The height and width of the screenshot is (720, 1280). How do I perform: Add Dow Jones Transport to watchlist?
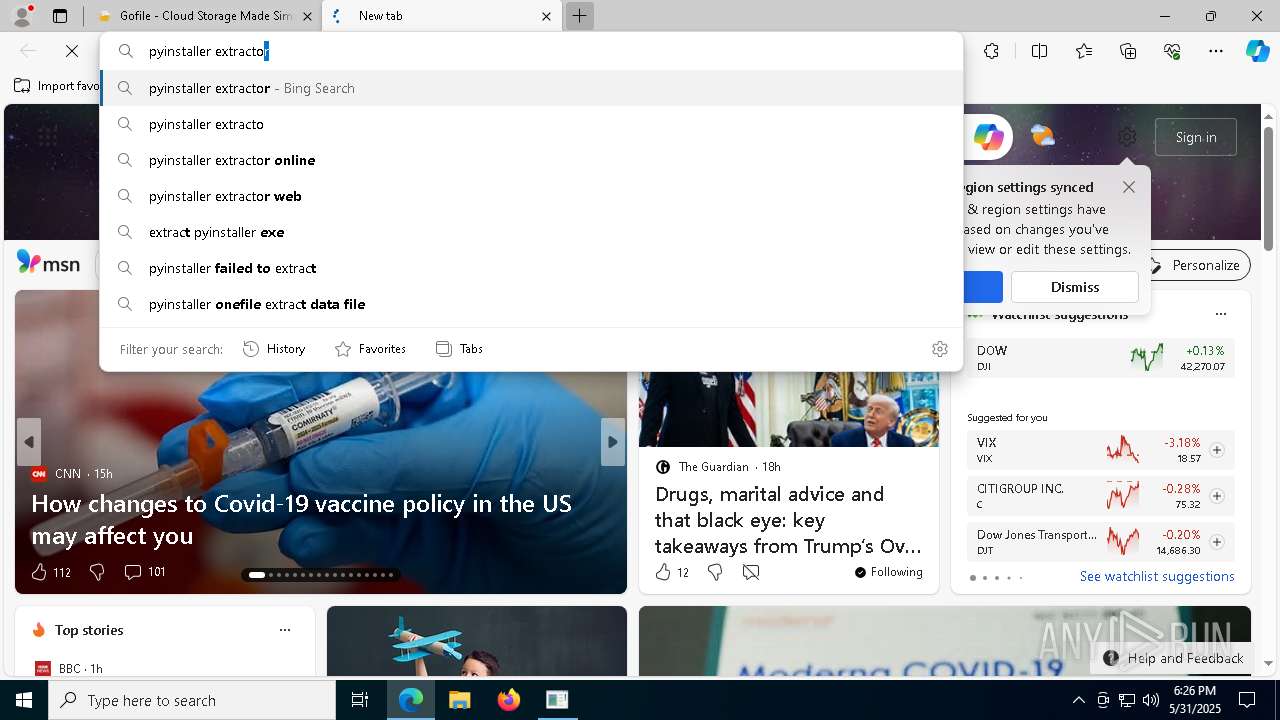click(x=1217, y=542)
